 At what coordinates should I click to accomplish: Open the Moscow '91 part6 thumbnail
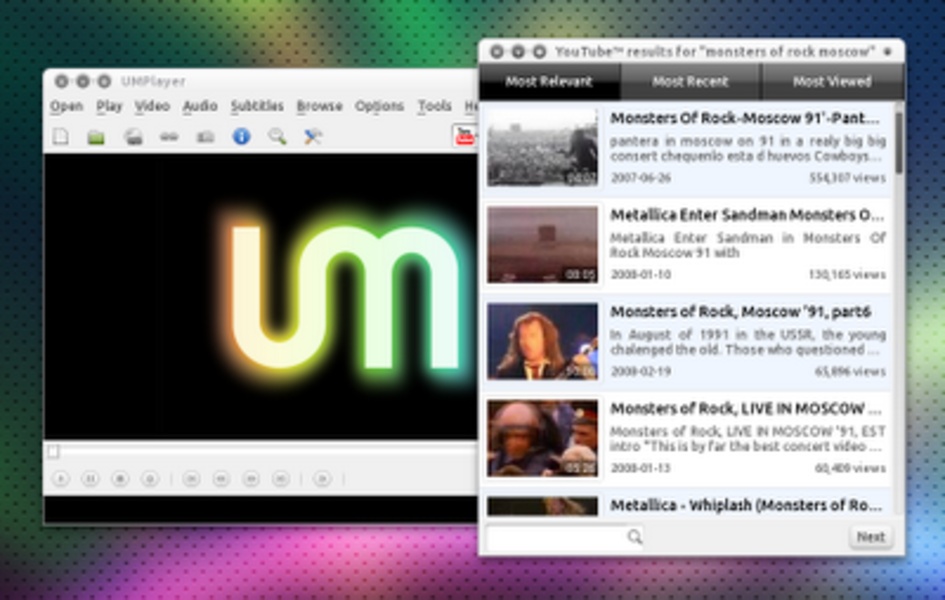542,341
